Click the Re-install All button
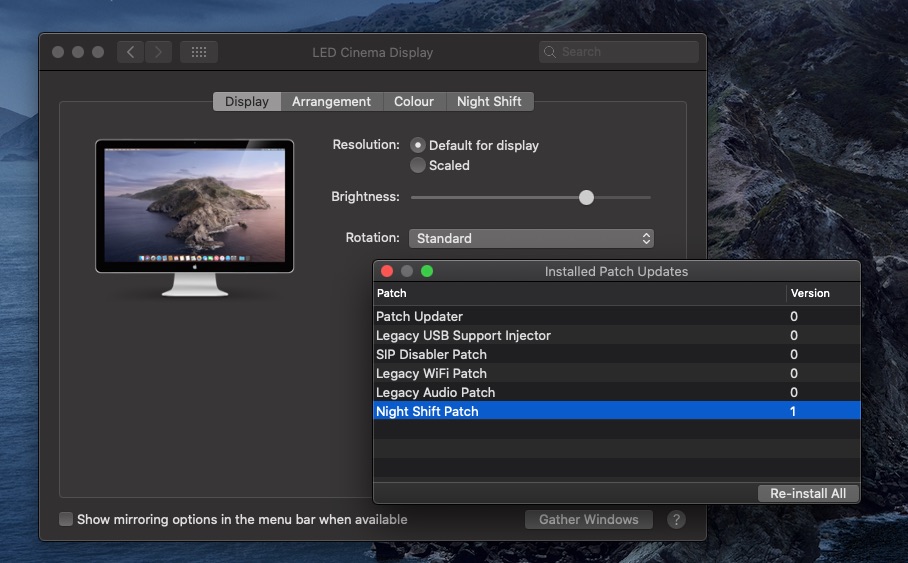908x563 pixels. point(808,493)
